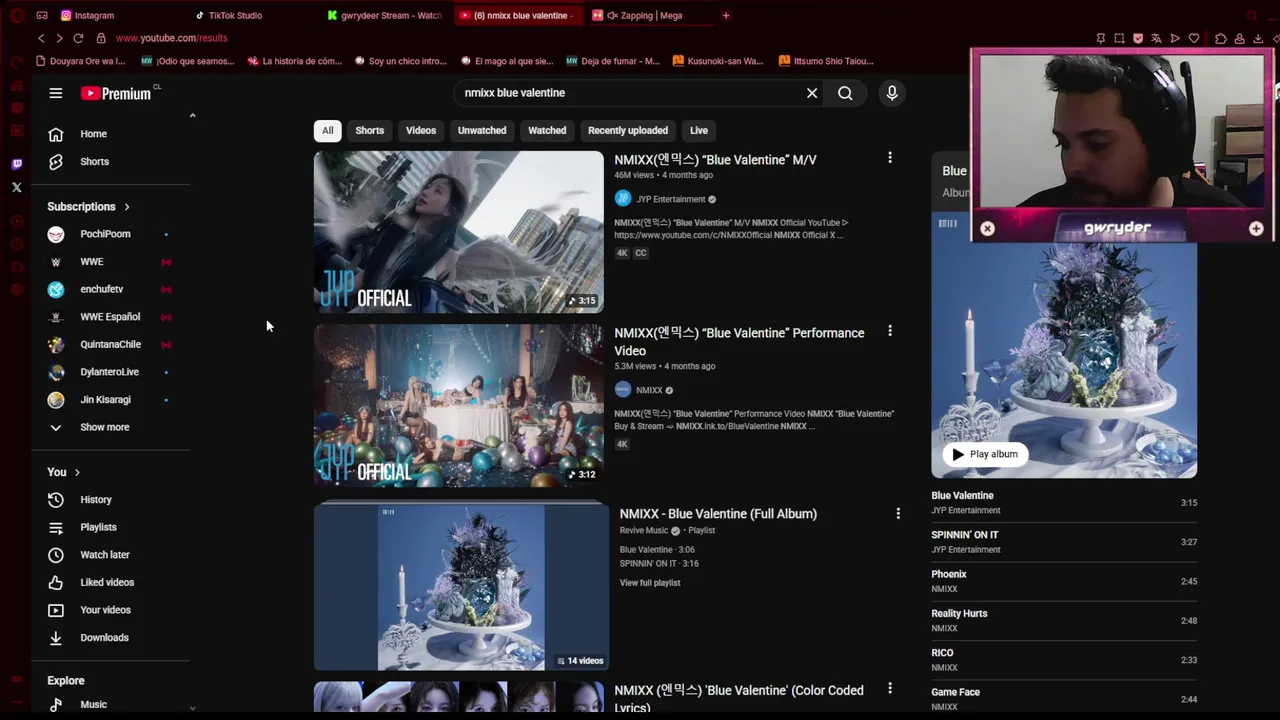Viewport: 1280px width, 720px height.
Task: Open JYP Entertainment channel under M/V result
Action: point(670,199)
